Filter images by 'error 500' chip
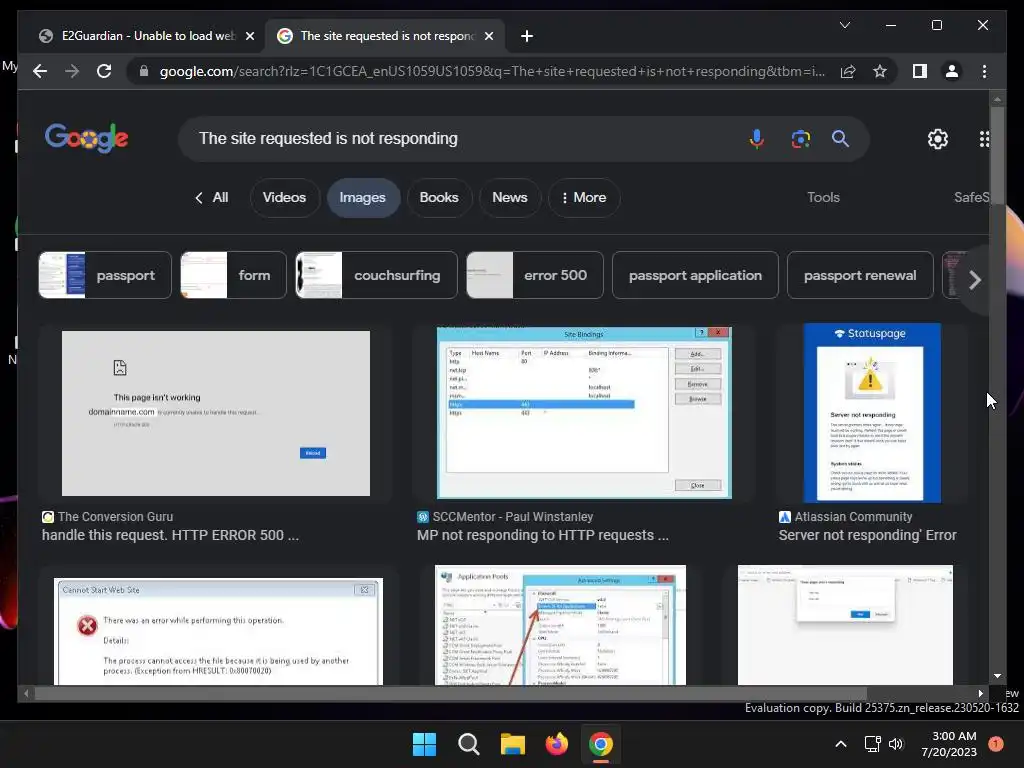This screenshot has width=1024, height=768. tap(535, 275)
